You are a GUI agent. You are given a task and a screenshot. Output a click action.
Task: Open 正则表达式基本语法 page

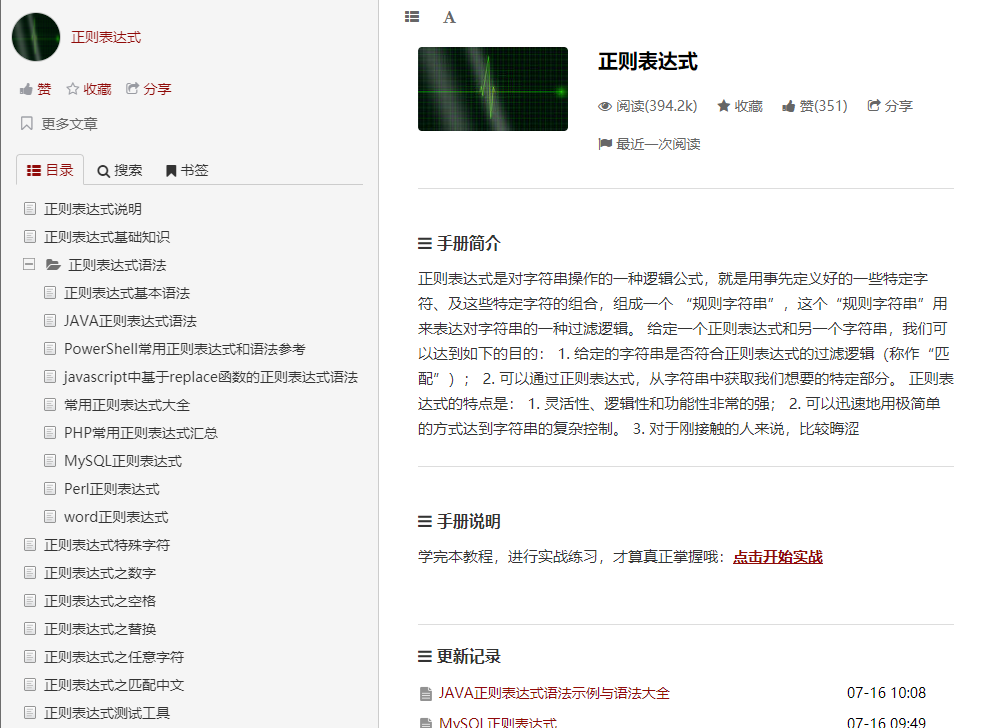pyautogui.click(x=127, y=293)
